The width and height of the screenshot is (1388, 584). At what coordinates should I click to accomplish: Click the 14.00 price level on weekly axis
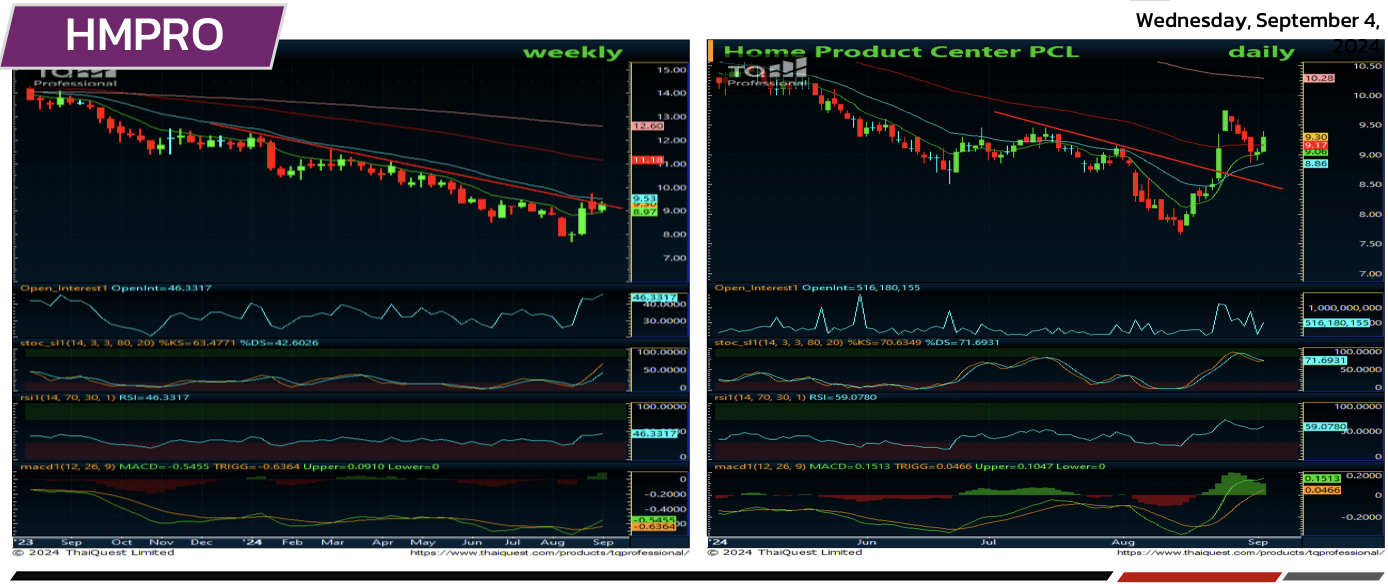coord(670,93)
